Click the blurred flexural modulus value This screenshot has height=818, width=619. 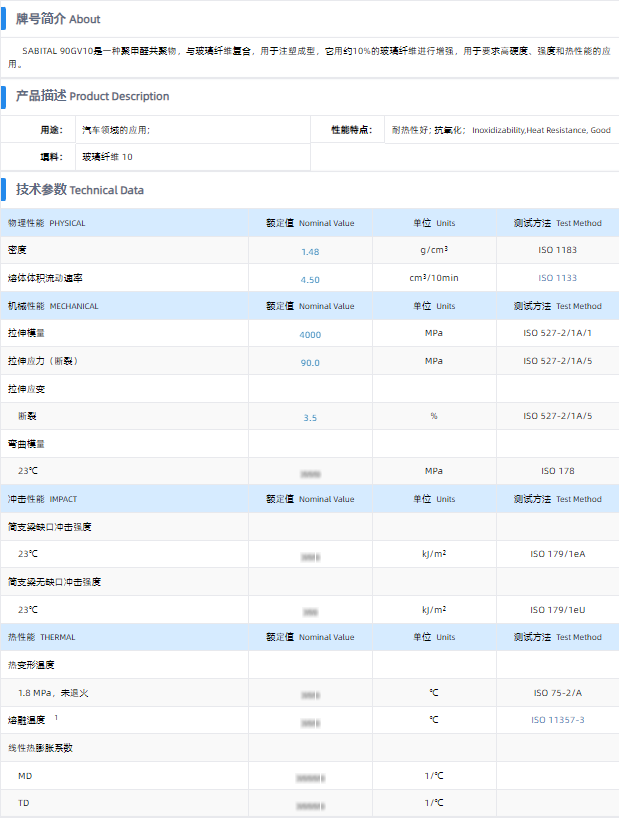(x=310, y=472)
